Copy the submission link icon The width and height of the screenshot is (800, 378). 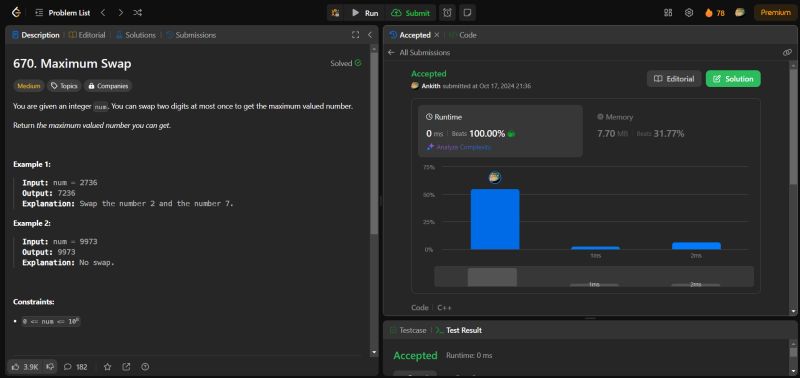[787, 52]
